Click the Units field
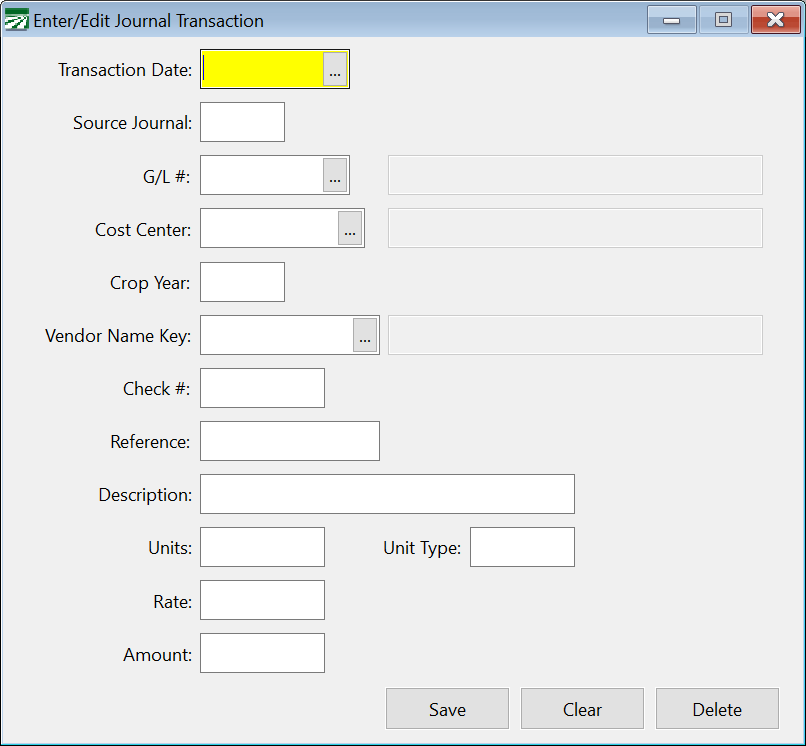This screenshot has width=806, height=746. [x=262, y=547]
